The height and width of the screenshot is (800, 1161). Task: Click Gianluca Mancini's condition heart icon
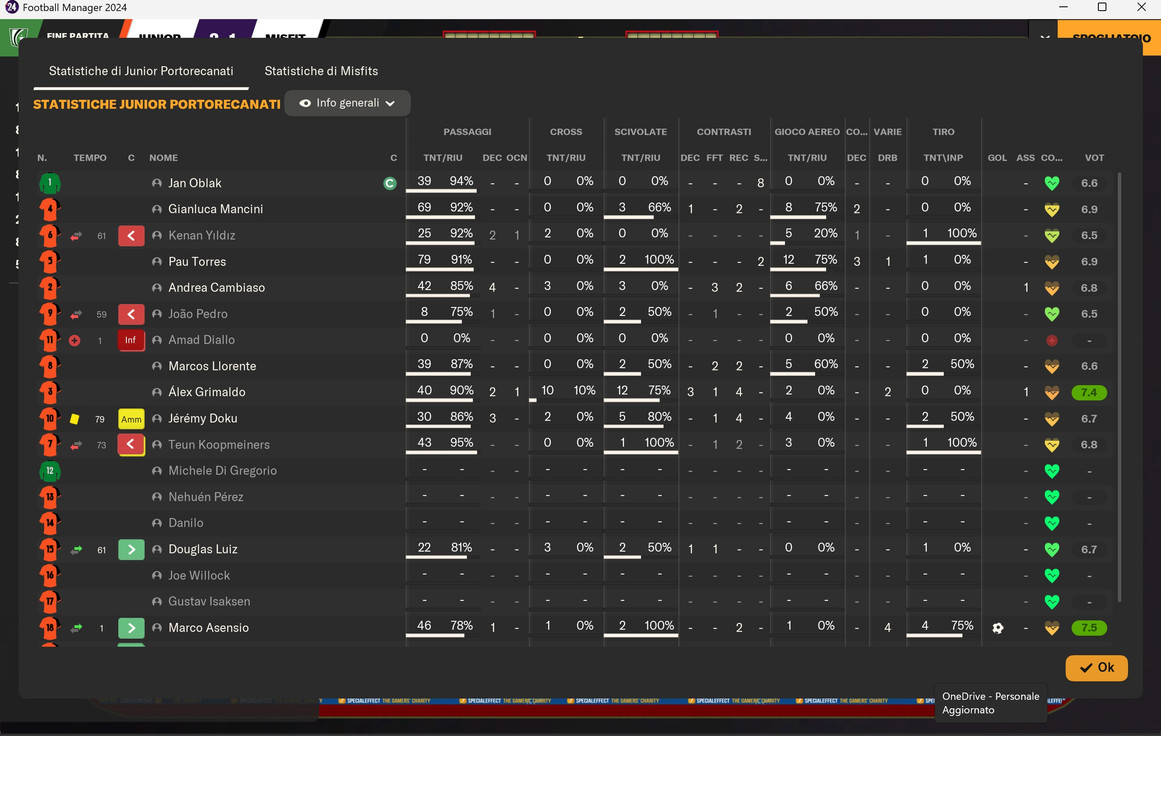pos(1051,210)
